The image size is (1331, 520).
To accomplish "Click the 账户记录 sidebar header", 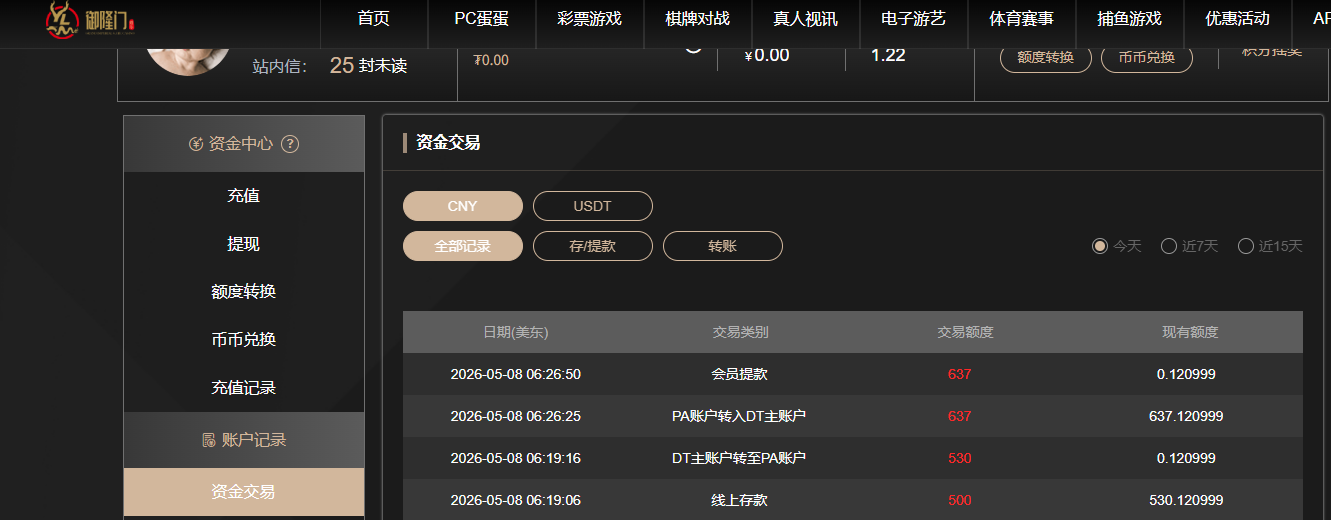I will pos(244,440).
